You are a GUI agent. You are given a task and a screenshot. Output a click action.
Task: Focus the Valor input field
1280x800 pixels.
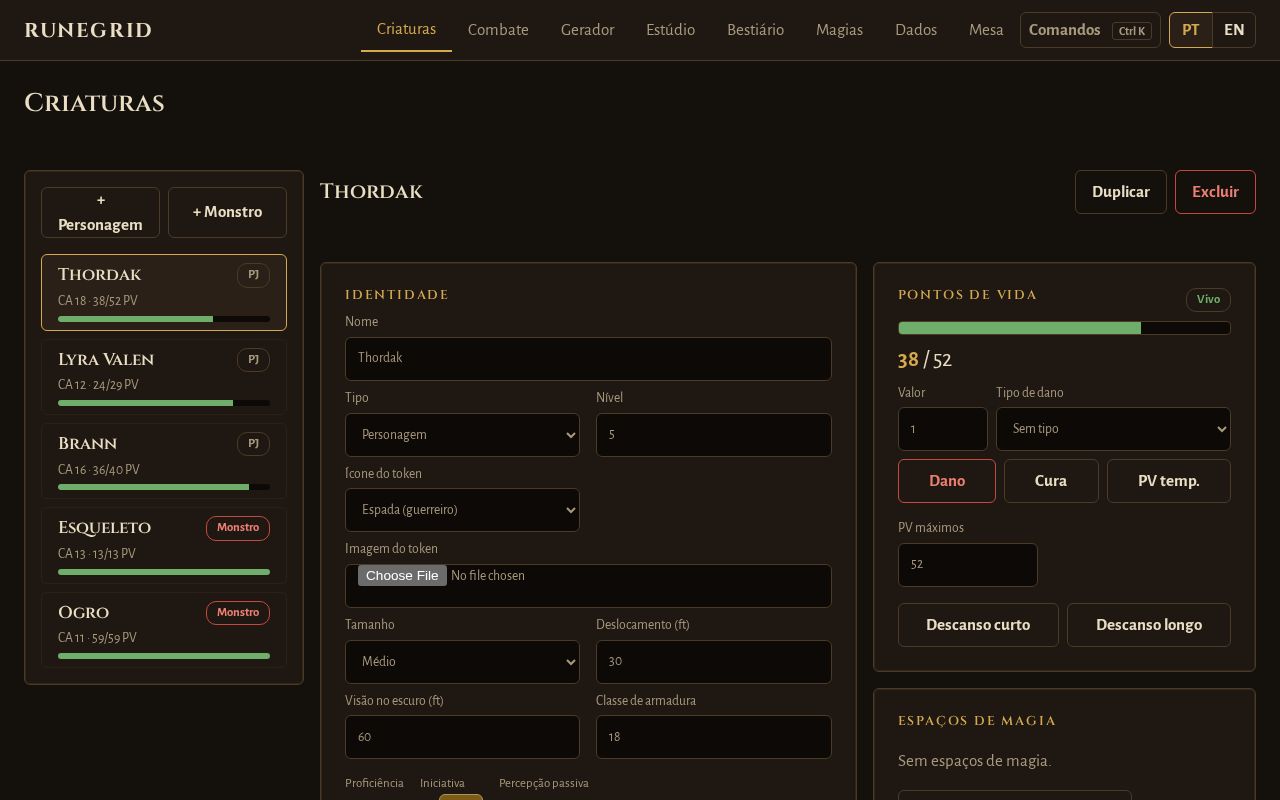pos(943,429)
